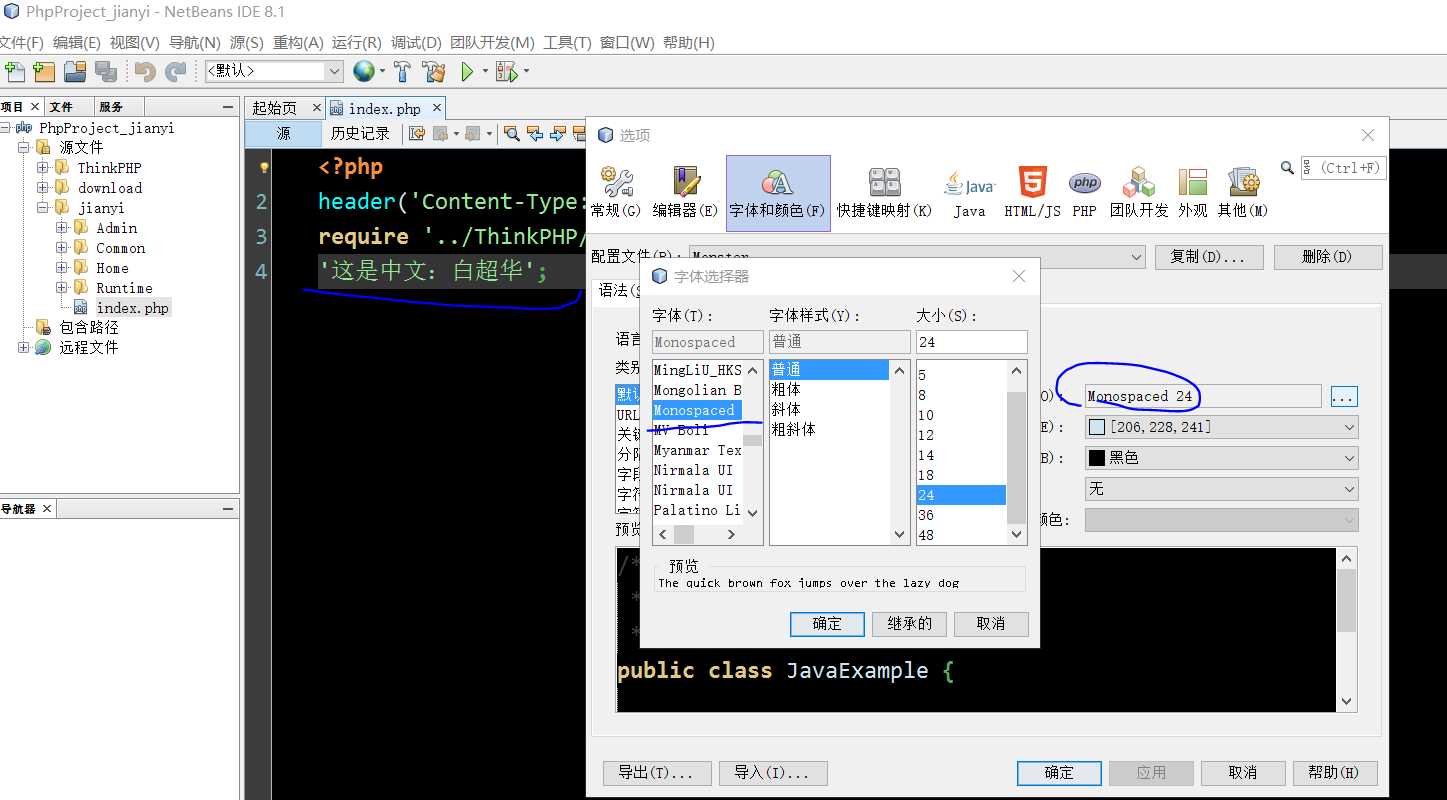
Task: Expand the Admin folder node
Action: tap(62, 228)
